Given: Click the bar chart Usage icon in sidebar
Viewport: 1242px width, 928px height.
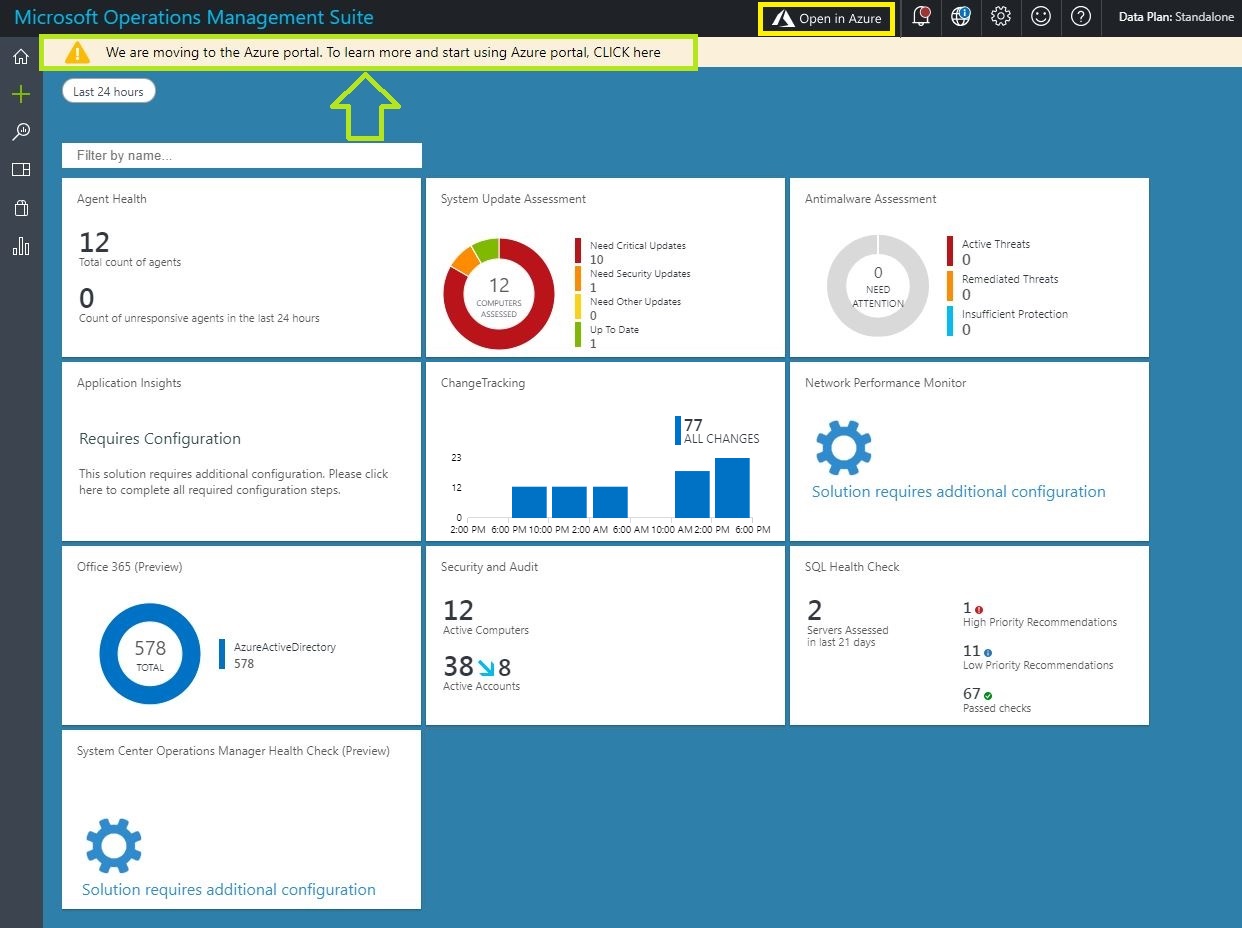Looking at the screenshot, I should pos(21,246).
